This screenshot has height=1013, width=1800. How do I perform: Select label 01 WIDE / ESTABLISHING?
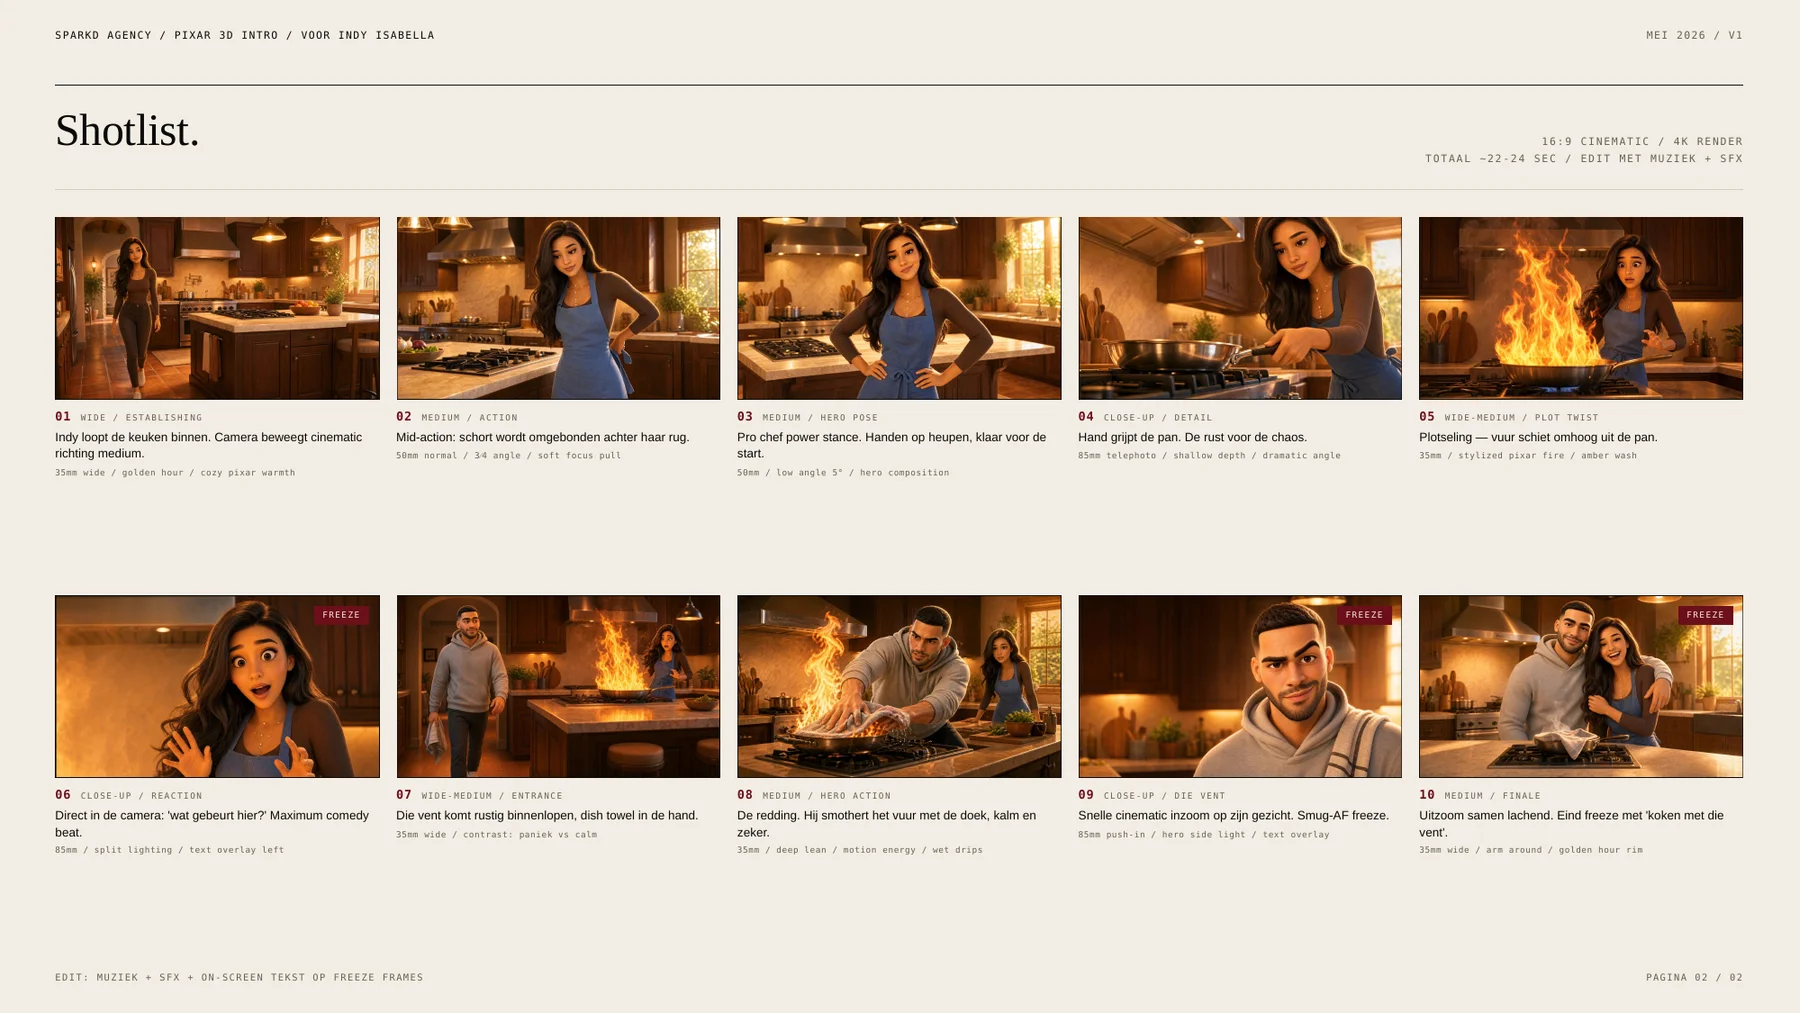[x=129, y=417]
